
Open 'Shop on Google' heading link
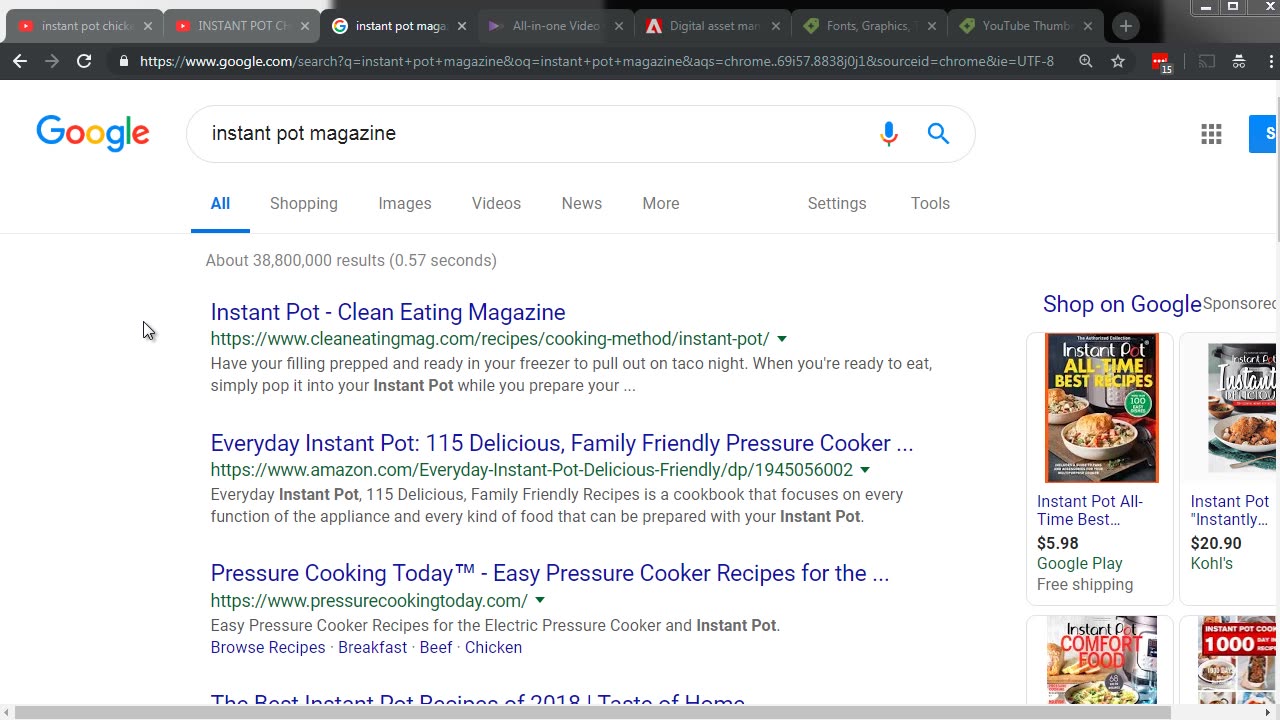coord(1122,304)
